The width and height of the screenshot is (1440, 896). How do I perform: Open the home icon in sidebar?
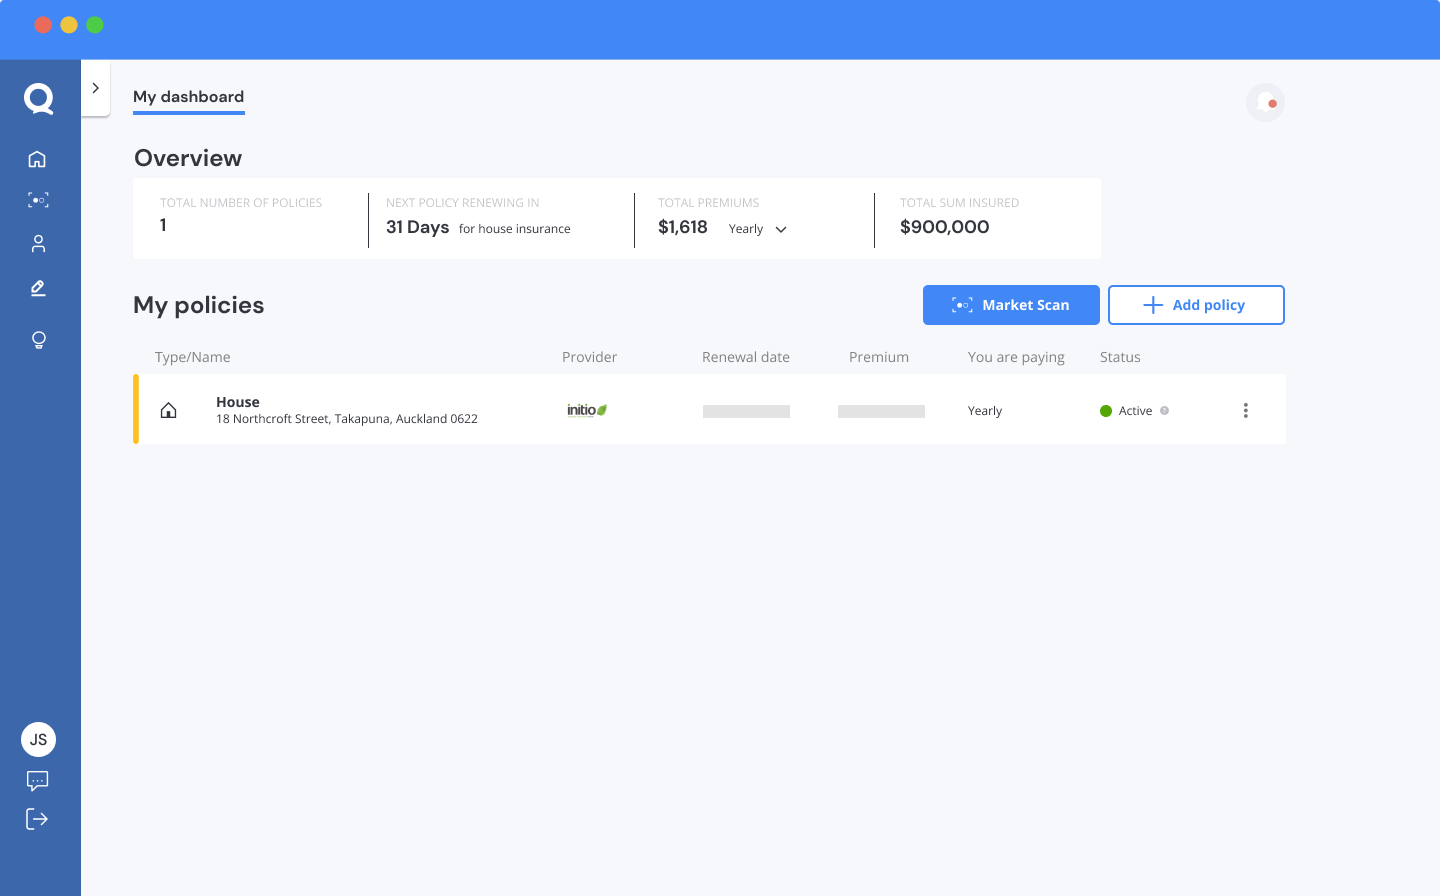(37, 159)
